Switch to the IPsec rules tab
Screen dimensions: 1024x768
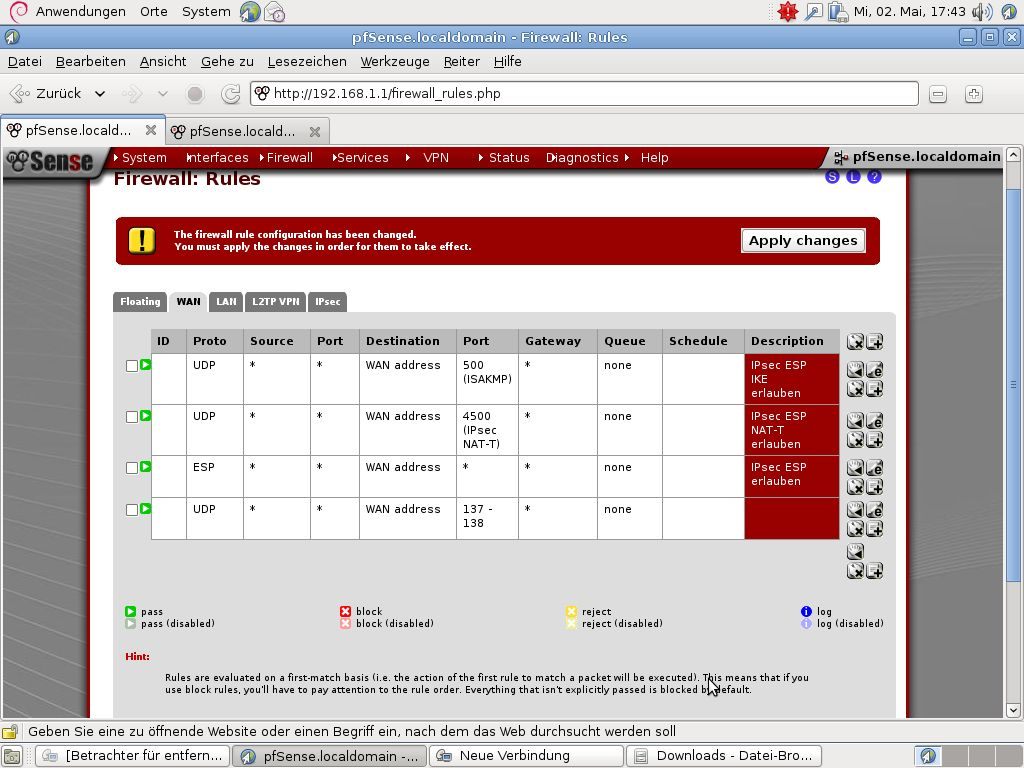(x=327, y=302)
